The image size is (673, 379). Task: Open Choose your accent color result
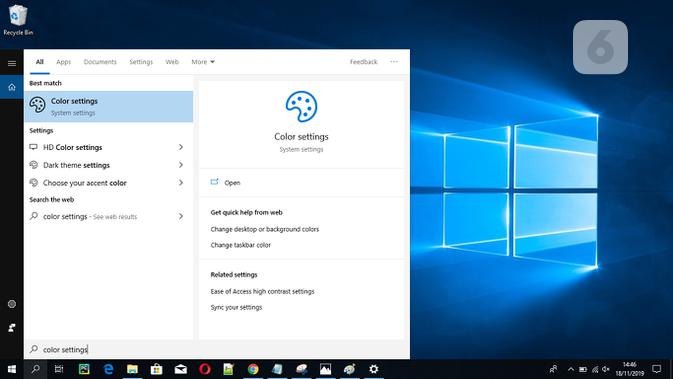[109, 183]
